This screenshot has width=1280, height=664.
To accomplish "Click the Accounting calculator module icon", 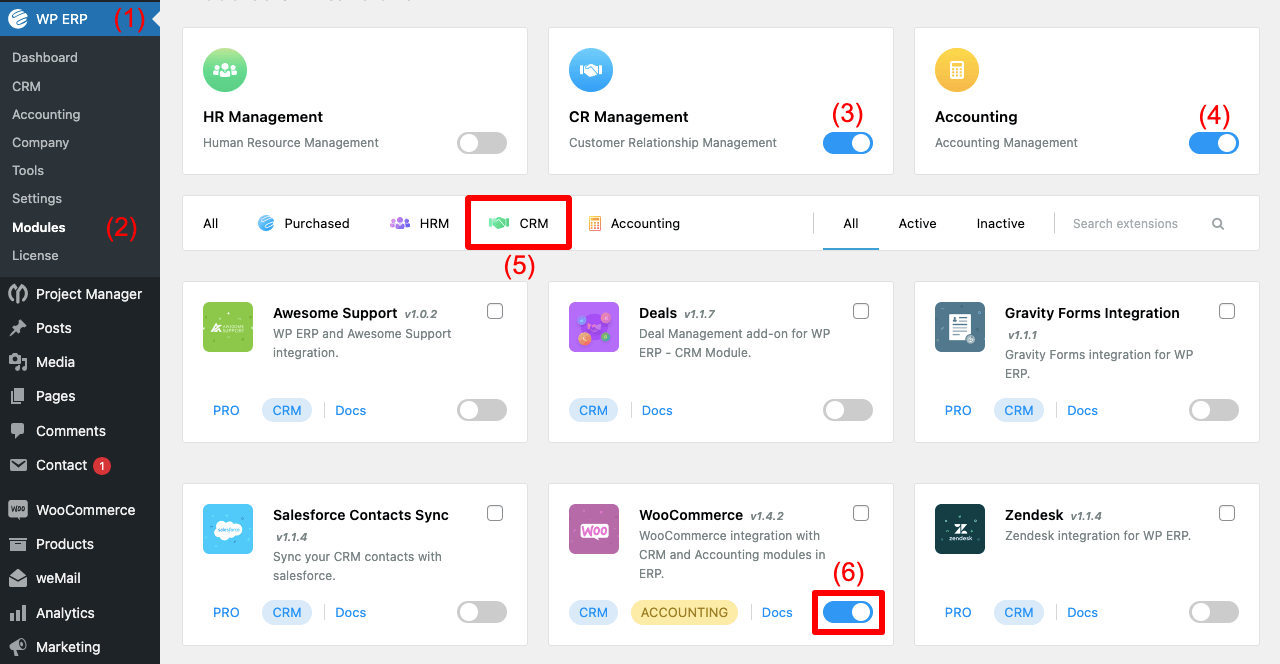I will pos(957,70).
